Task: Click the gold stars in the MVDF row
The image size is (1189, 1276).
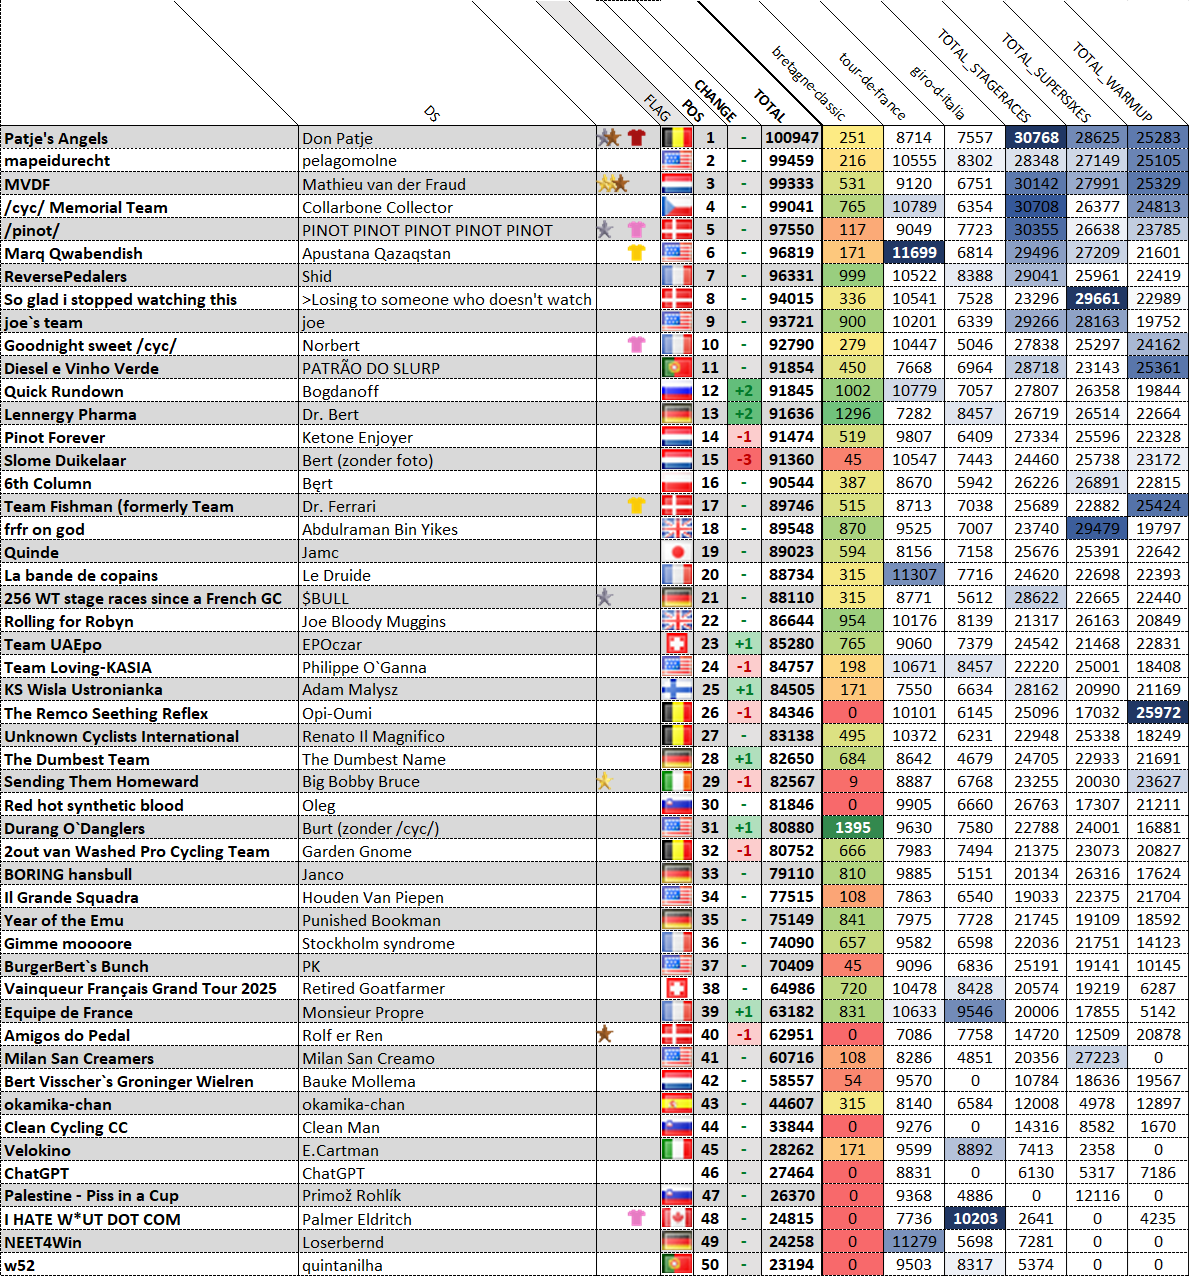Action: 612,183
